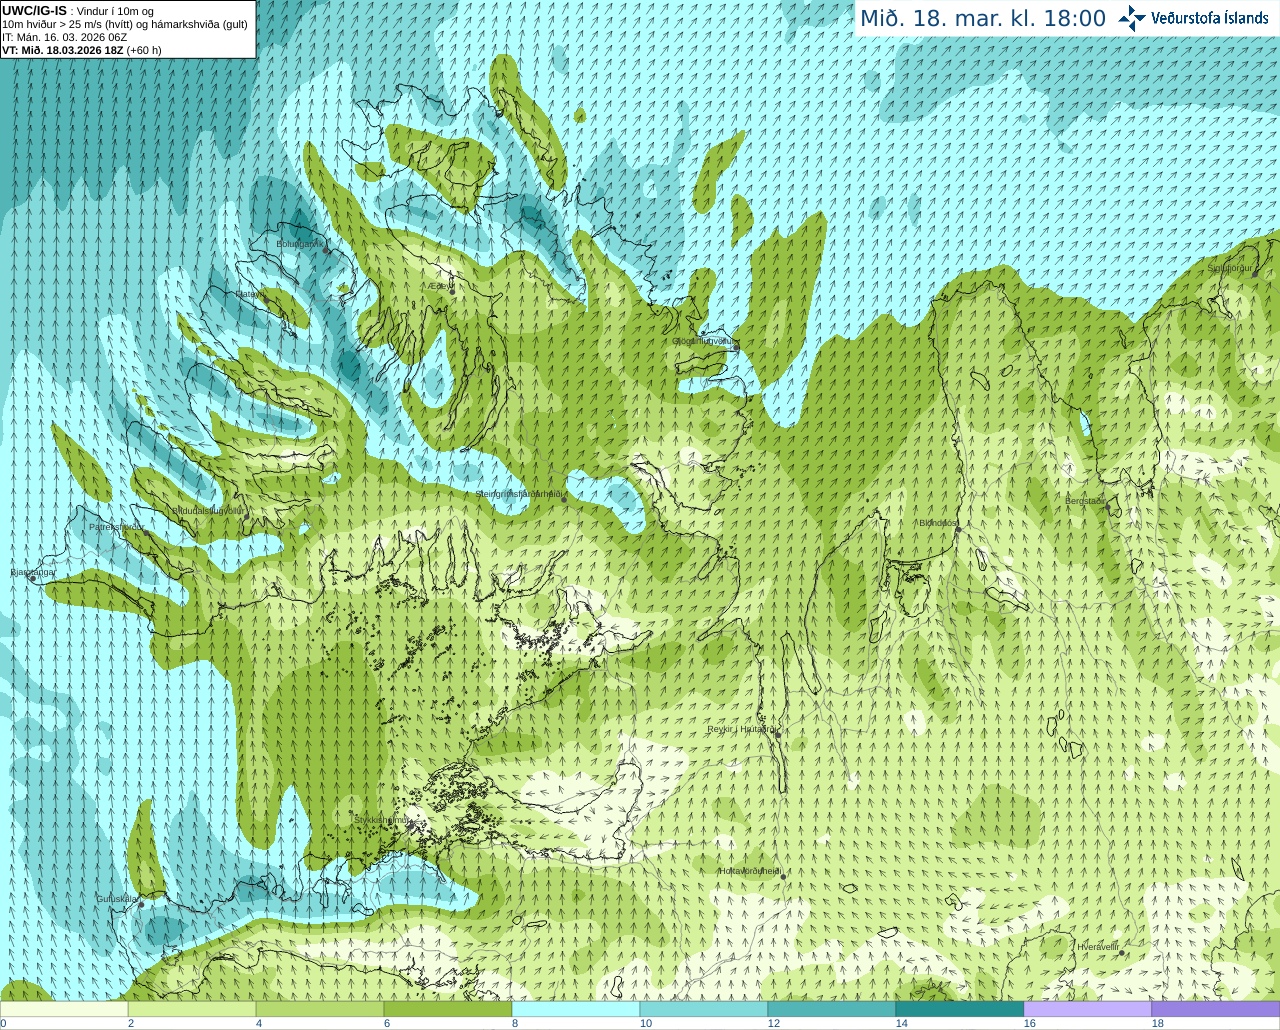
Task: Select the Gjögurflugvöllur station label
Action: coord(704,341)
